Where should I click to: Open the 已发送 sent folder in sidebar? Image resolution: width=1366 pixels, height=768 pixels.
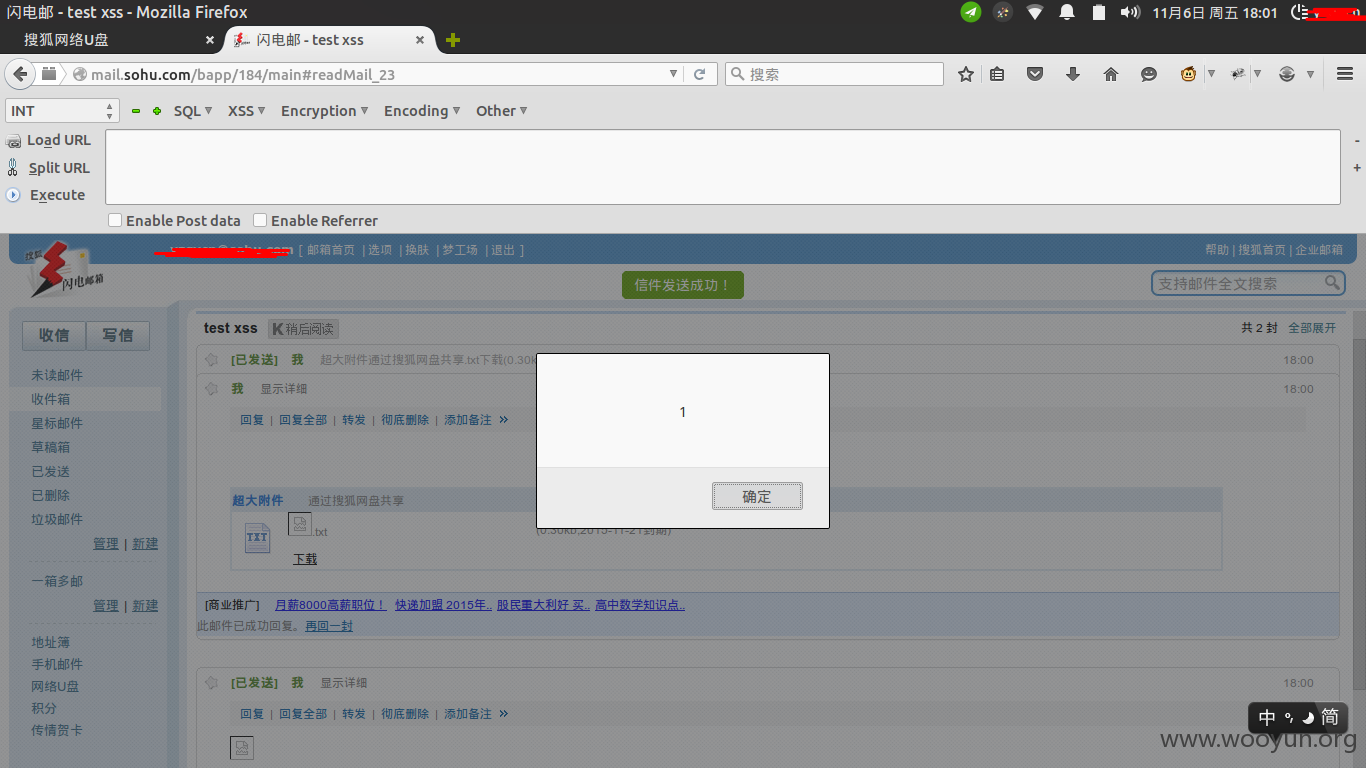[50, 471]
